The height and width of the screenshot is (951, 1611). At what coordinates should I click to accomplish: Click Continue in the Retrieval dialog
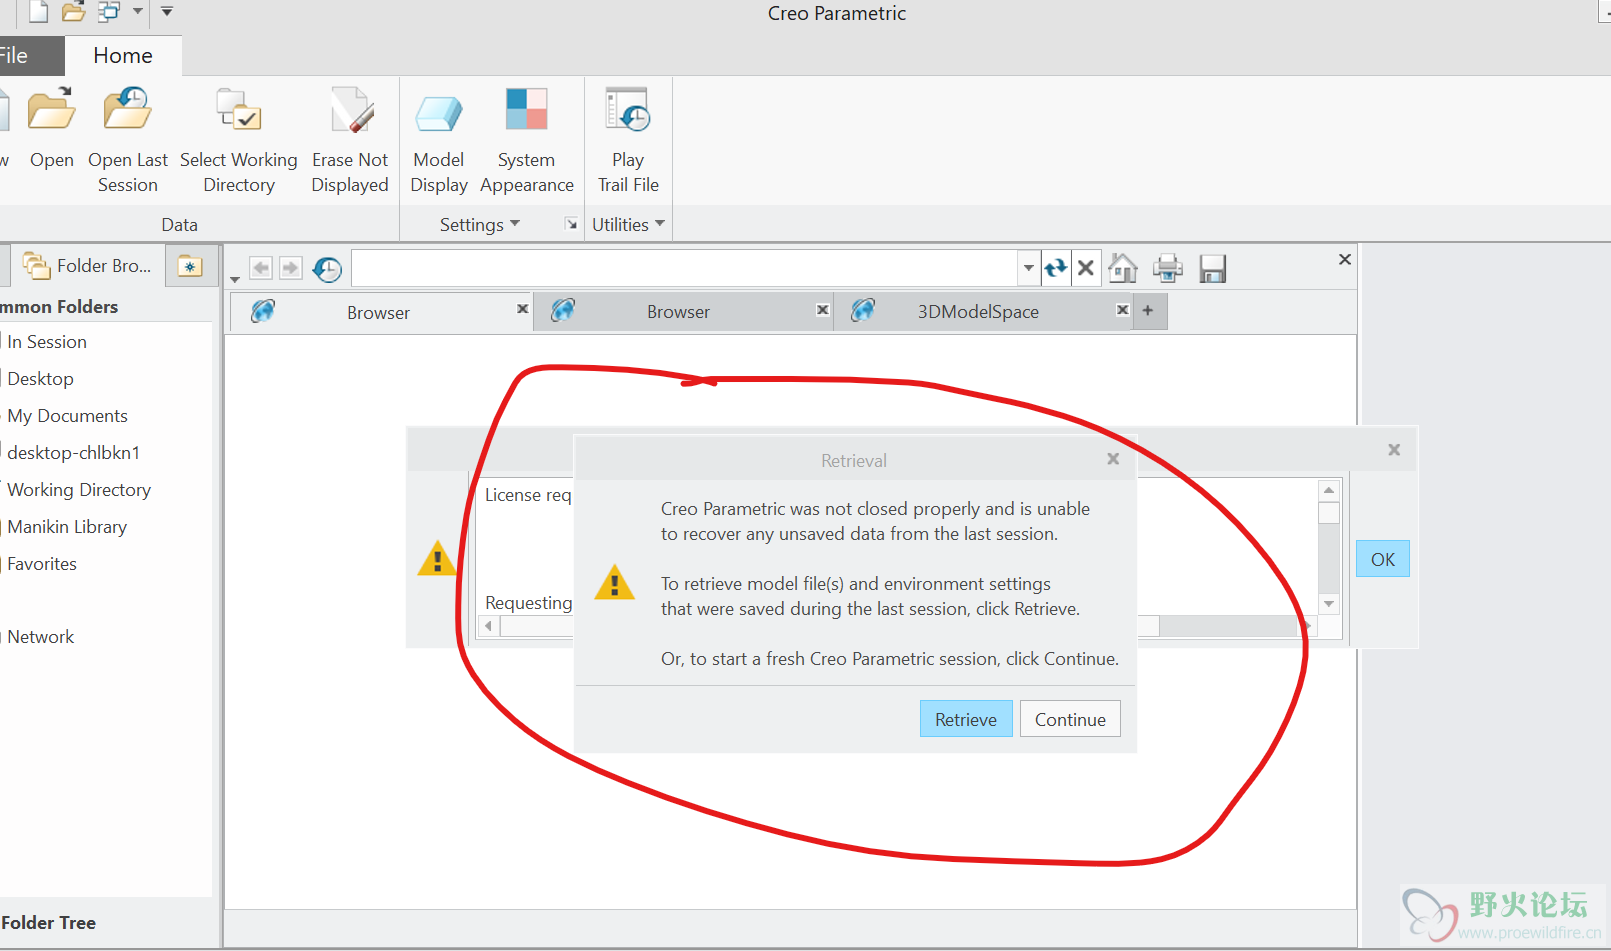[x=1070, y=719]
